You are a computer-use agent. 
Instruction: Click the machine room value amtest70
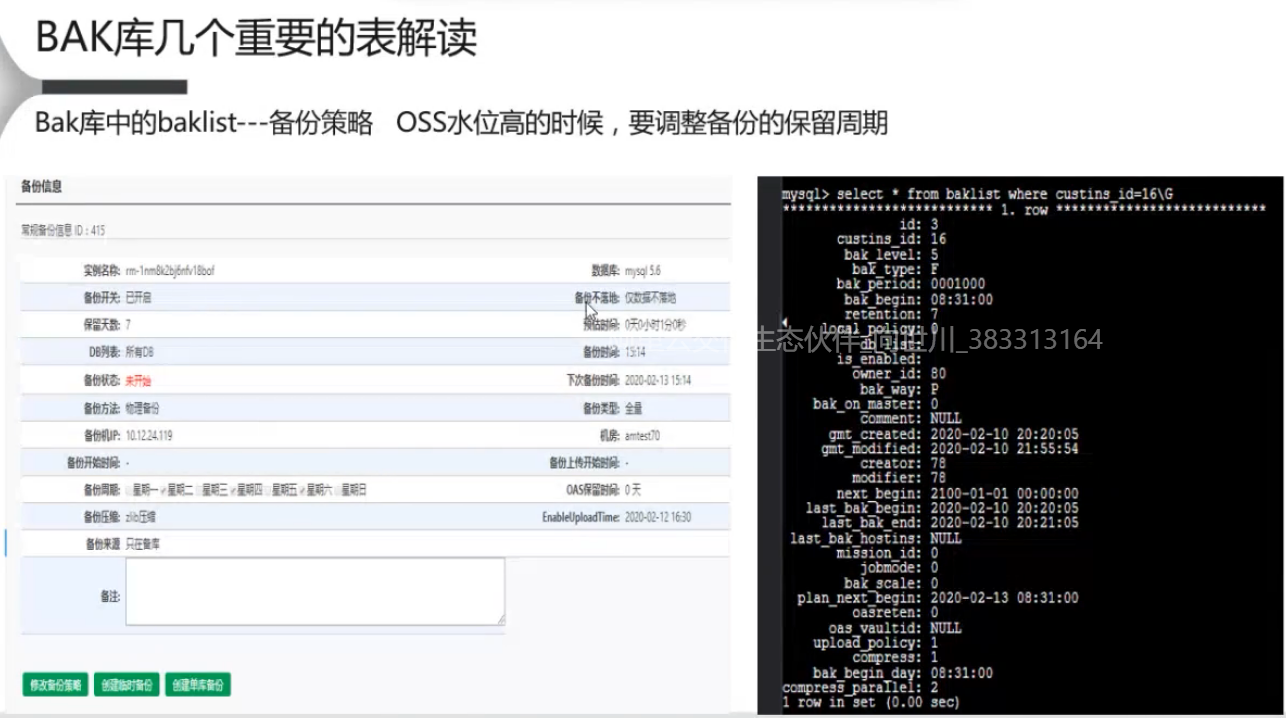(x=642, y=436)
